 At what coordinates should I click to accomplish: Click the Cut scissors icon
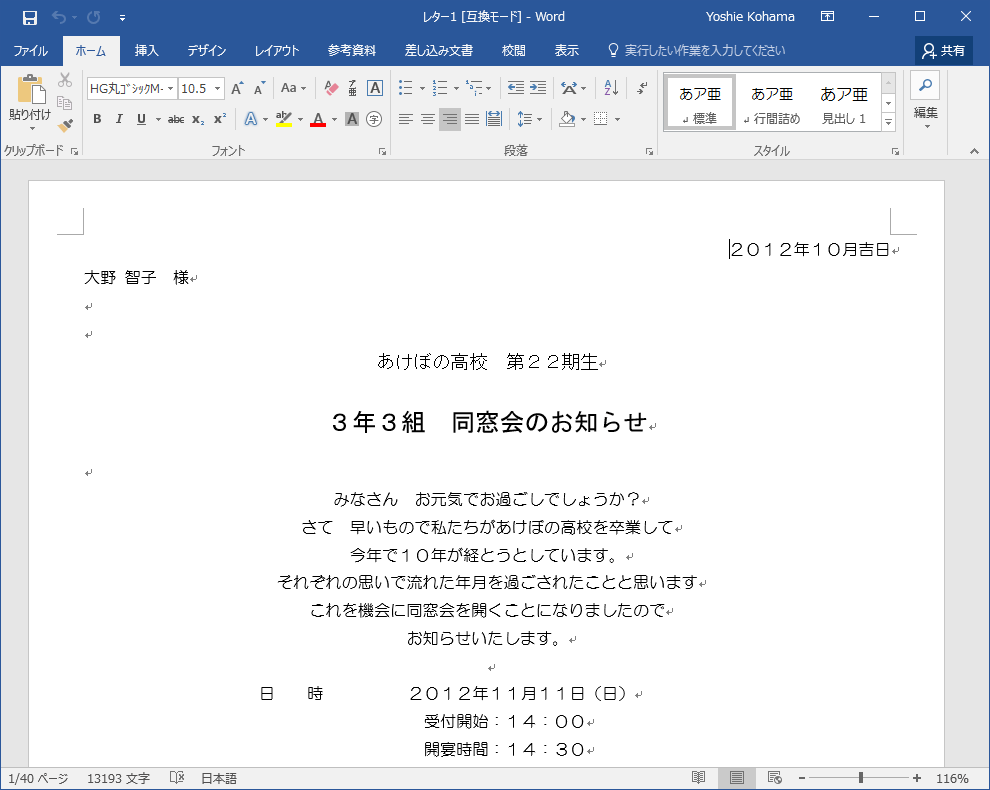point(64,80)
